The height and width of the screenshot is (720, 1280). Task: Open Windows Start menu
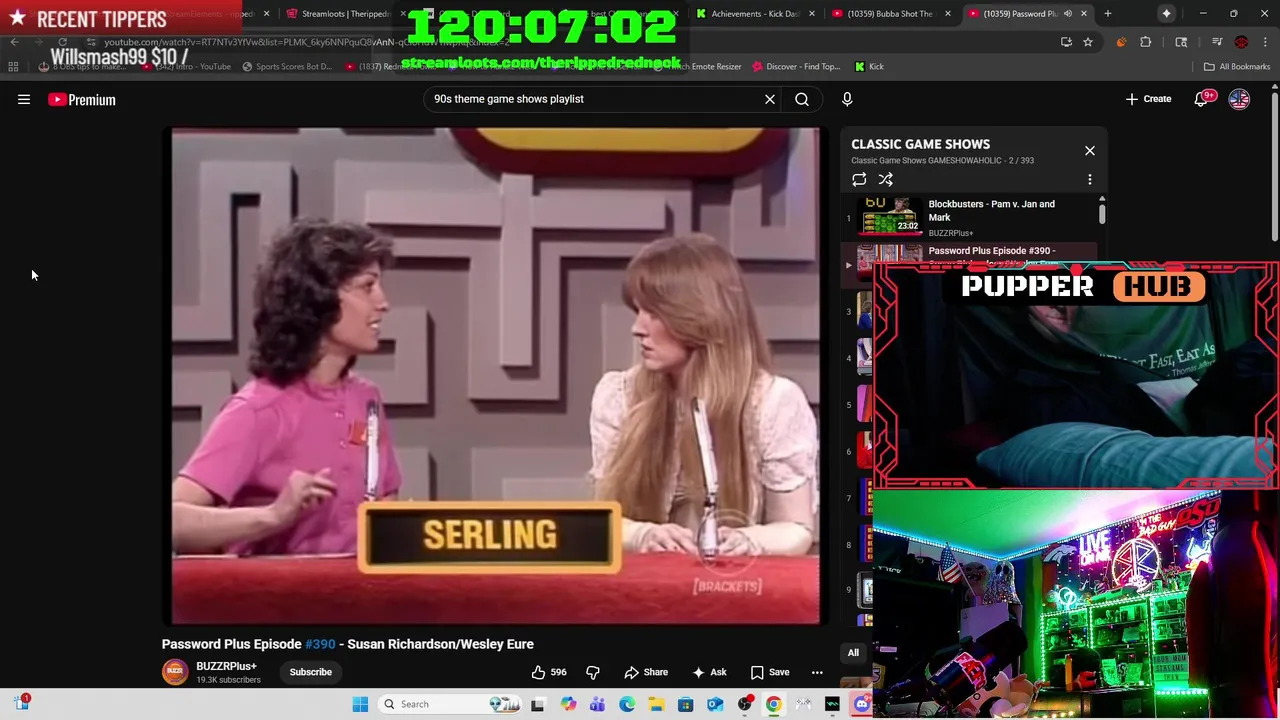click(x=360, y=704)
